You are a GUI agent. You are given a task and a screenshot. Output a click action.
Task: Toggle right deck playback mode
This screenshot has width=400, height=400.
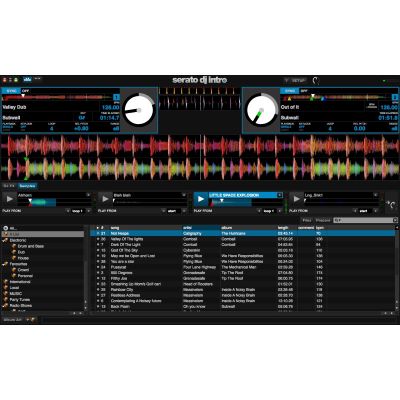pos(287,126)
